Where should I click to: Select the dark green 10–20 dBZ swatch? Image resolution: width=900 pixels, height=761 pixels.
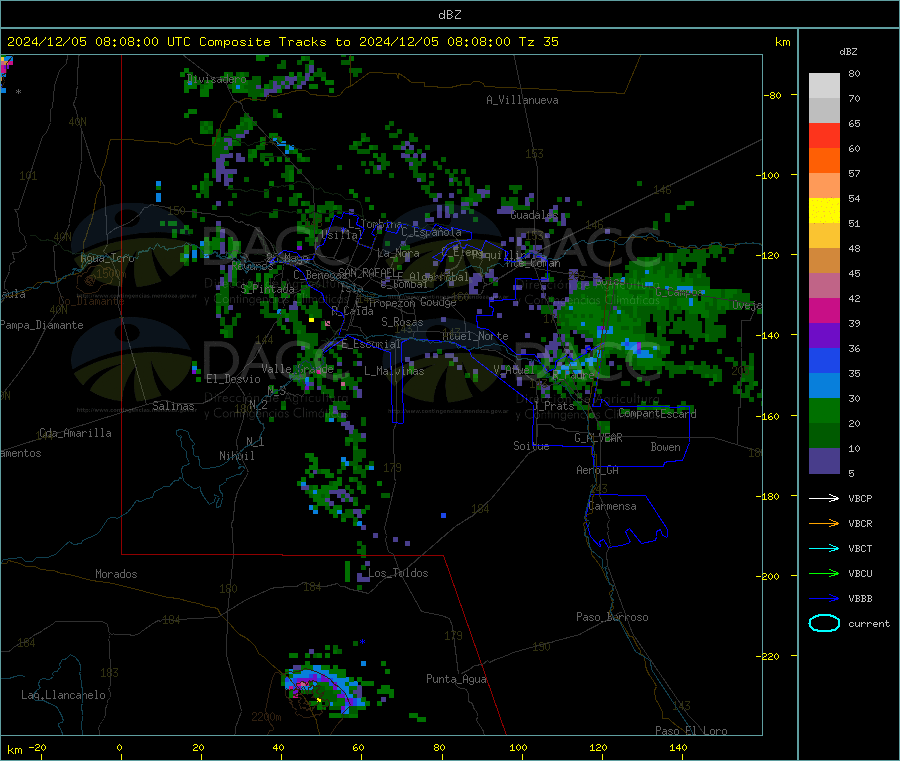click(824, 436)
